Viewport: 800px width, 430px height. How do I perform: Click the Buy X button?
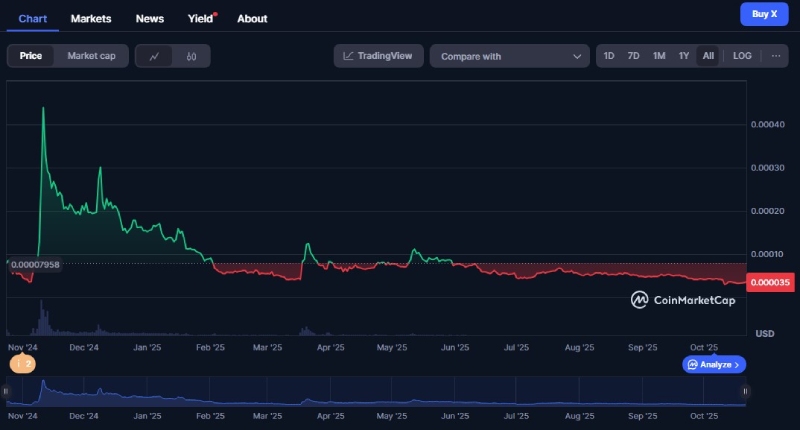(x=764, y=14)
